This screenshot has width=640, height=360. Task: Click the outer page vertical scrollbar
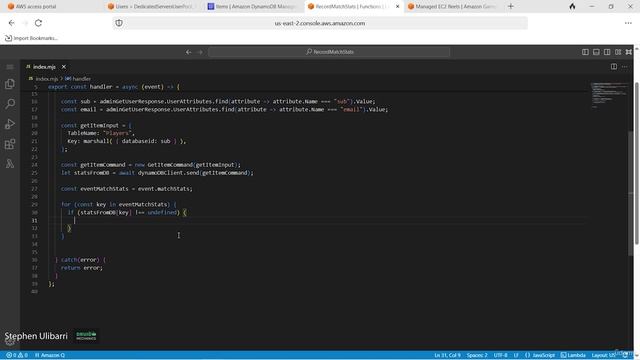point(637,163)
